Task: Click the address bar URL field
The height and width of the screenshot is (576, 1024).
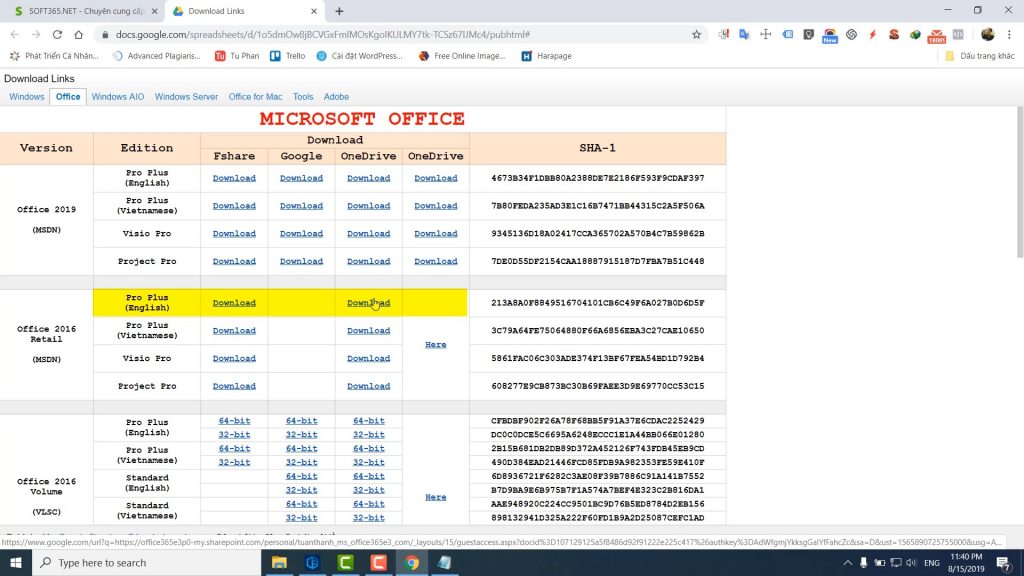Action: 392,35
